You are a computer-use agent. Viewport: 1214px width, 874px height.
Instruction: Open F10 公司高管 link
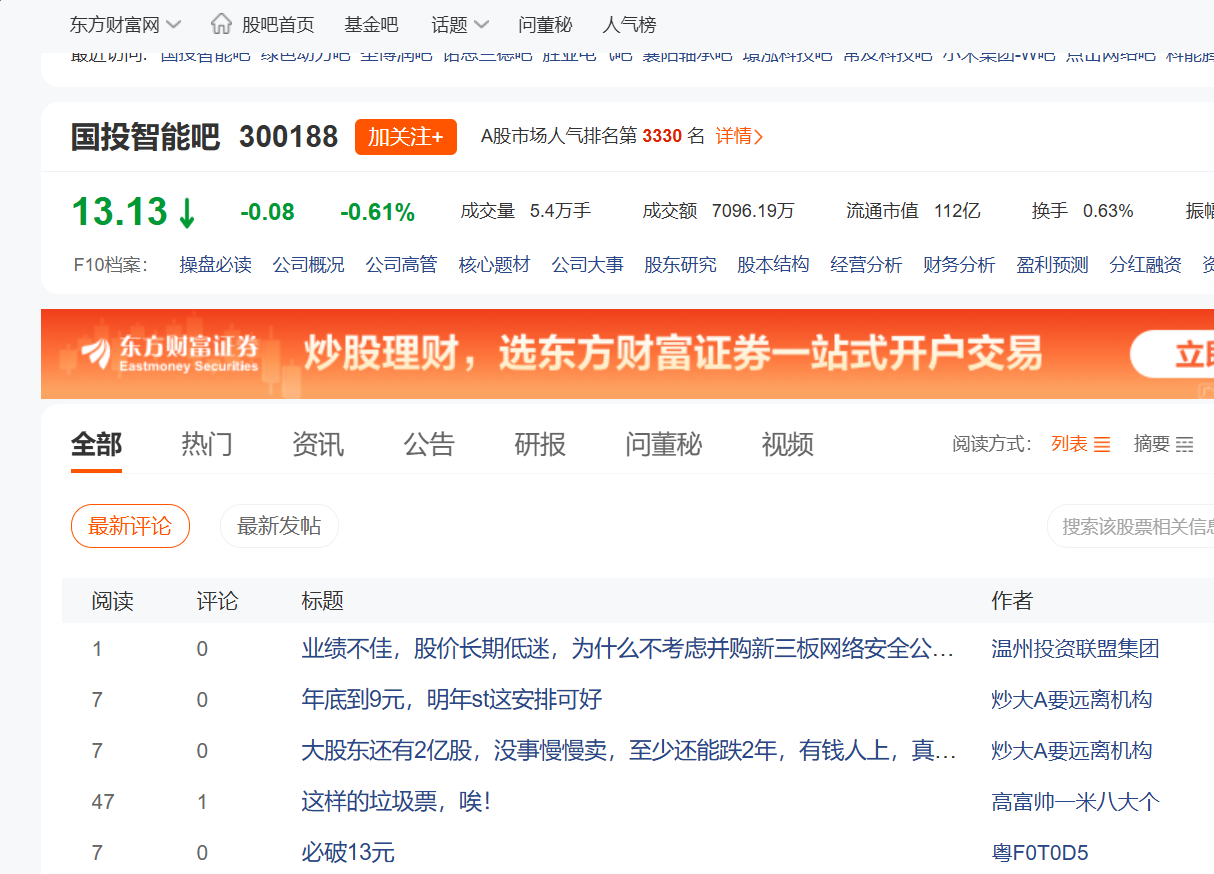click(x=401, y=265)
